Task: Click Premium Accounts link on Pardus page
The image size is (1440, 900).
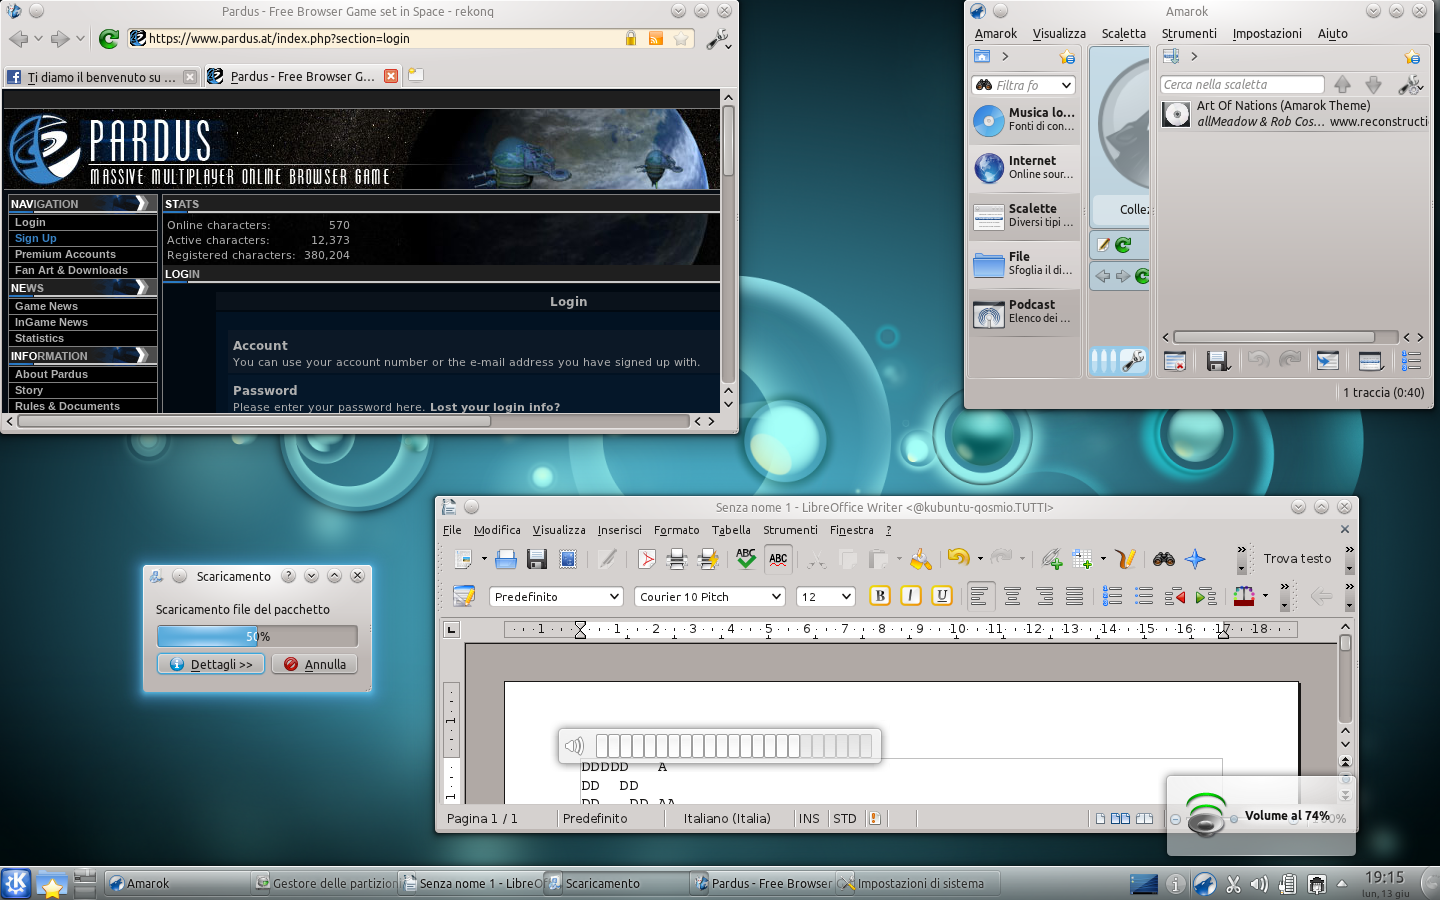Action: (65, 254)
